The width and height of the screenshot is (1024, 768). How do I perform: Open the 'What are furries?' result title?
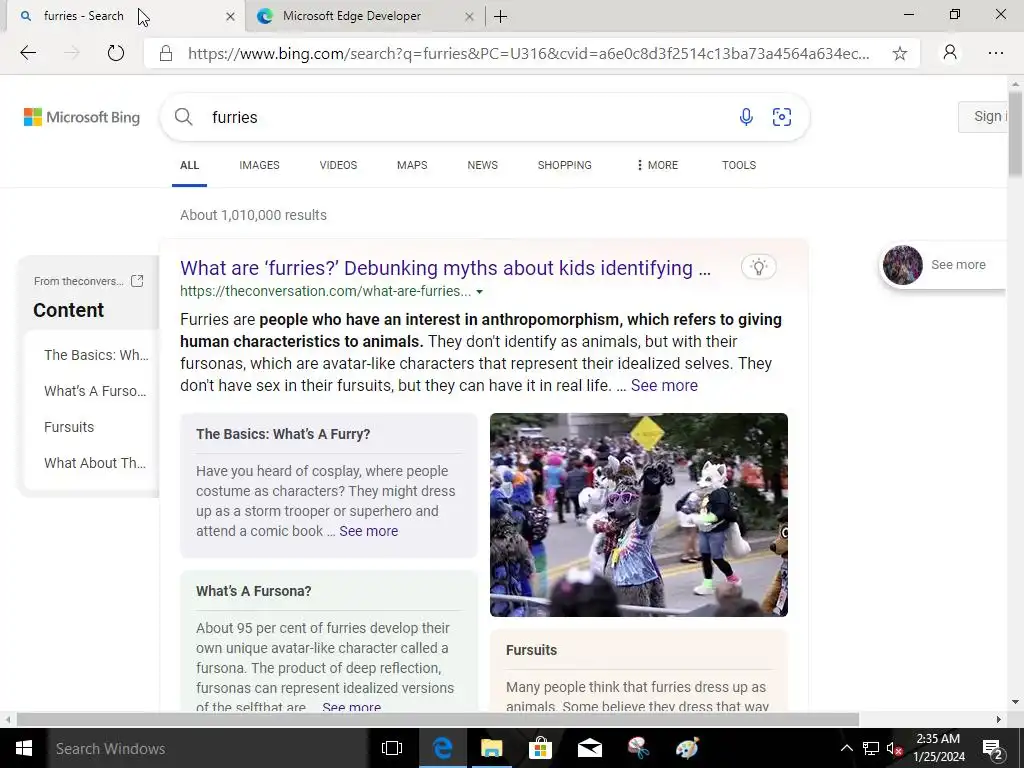point(445,268)
